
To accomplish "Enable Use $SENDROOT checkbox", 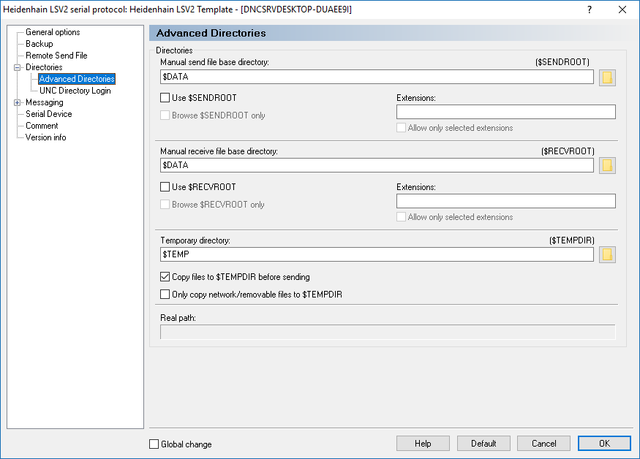I will tap(165, 98).
